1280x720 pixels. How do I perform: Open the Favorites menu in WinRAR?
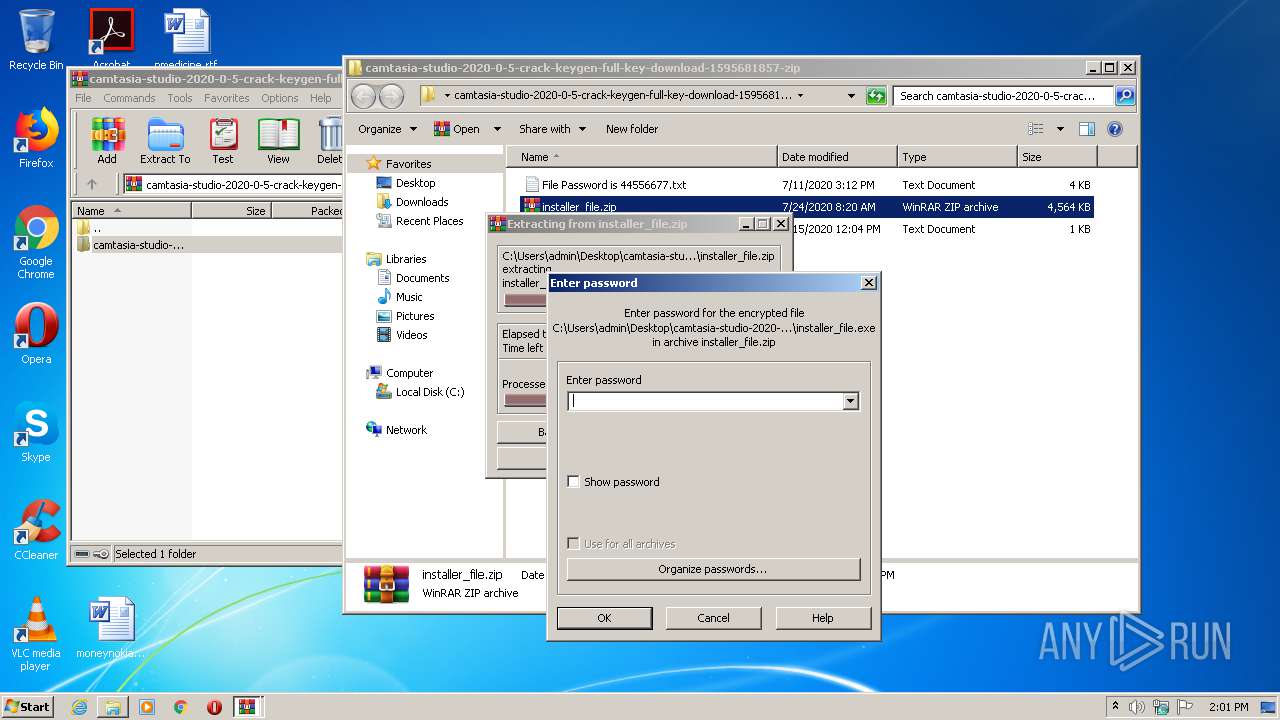point(227,98)
